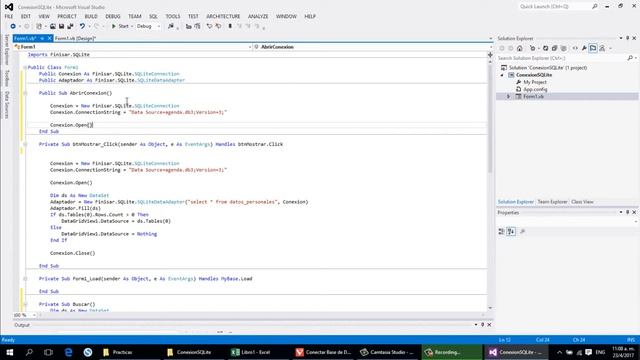Click the Start debugging button
This screenshot has height=360, width=640.
point(120,26)
